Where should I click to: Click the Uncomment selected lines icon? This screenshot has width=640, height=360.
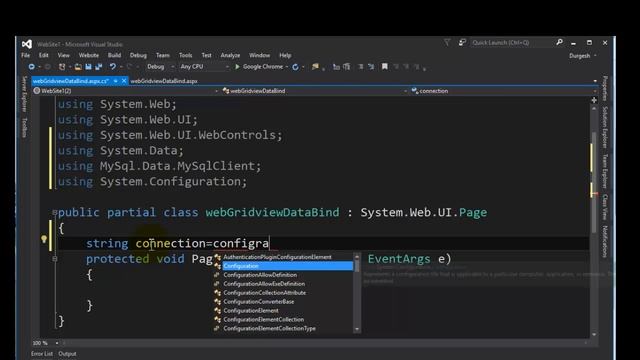click(371, 67)
